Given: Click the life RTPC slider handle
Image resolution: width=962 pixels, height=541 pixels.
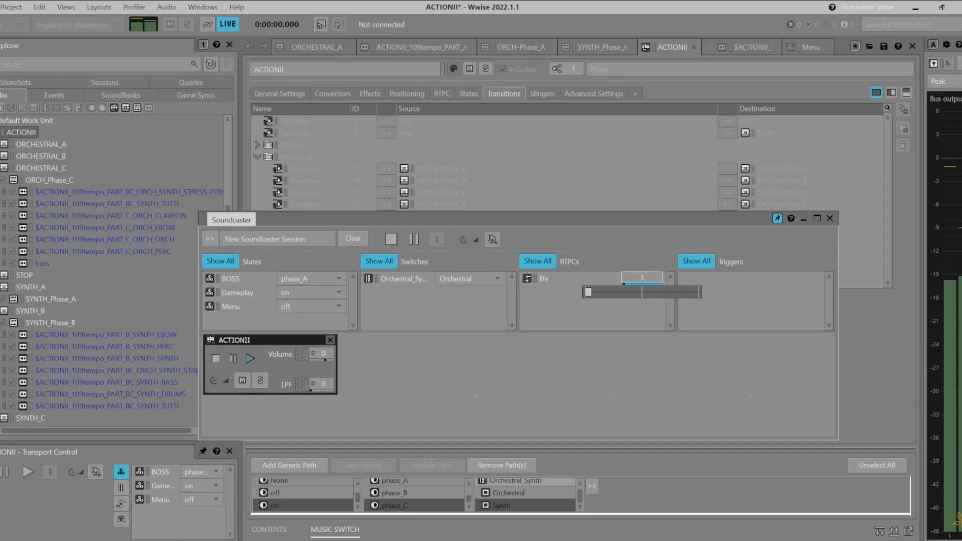Looking at the screenshot, I should coord(588,292).
